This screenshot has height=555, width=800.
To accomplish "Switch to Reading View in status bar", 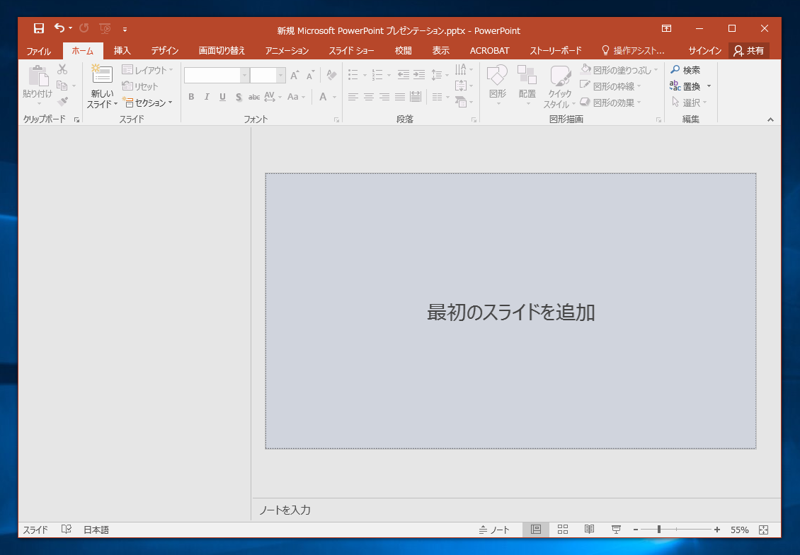I will click(x=590, y=530).
